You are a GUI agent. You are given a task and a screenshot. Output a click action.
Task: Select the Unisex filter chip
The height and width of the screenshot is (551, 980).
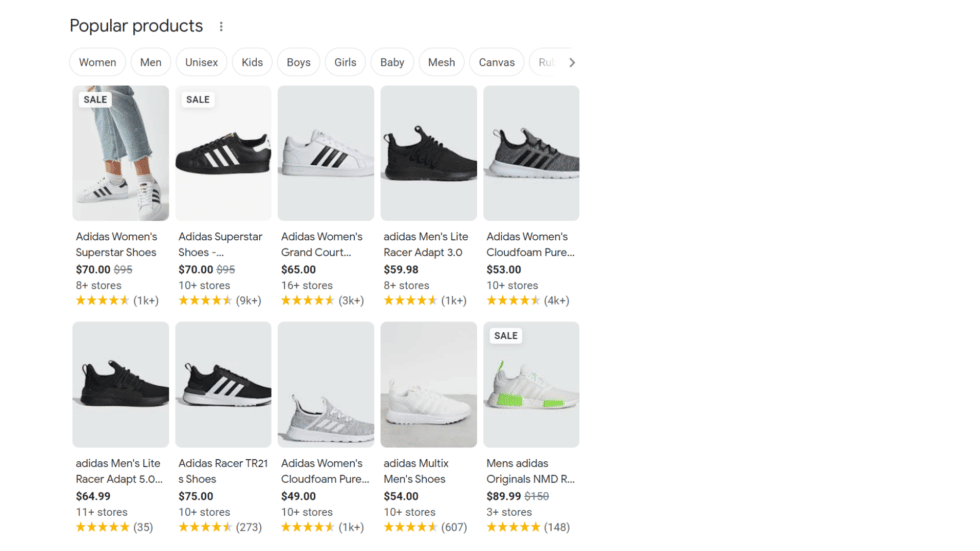click(x=201, y=62)
